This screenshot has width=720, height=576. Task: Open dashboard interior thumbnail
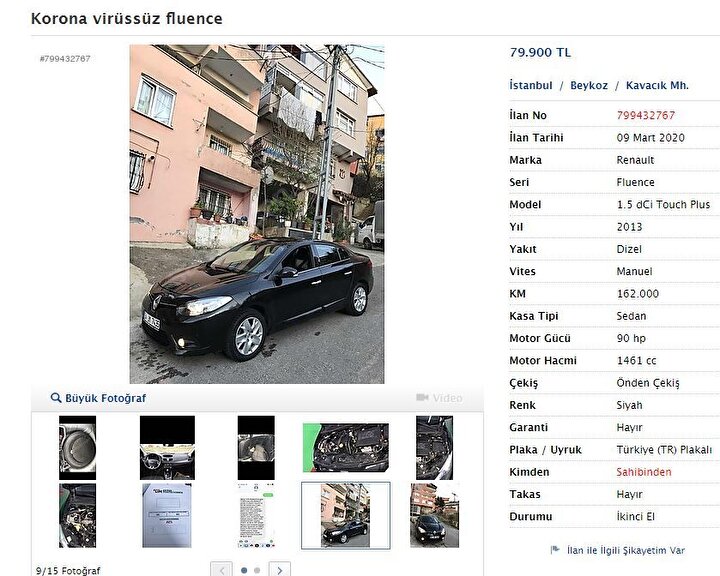167,448
